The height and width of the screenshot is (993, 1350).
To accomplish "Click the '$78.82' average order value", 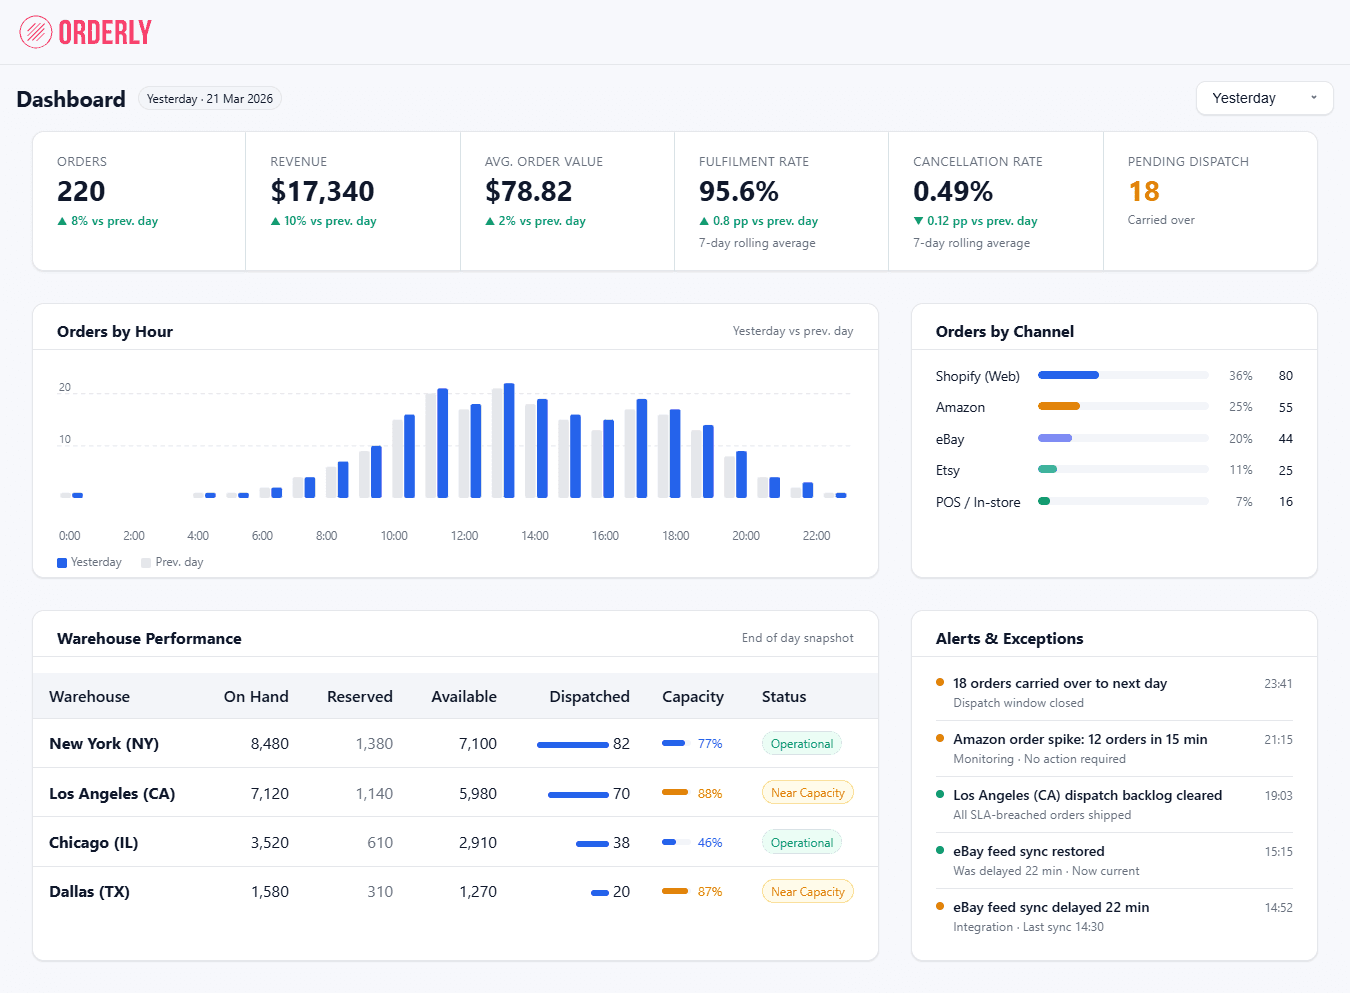I will [529, 191].
